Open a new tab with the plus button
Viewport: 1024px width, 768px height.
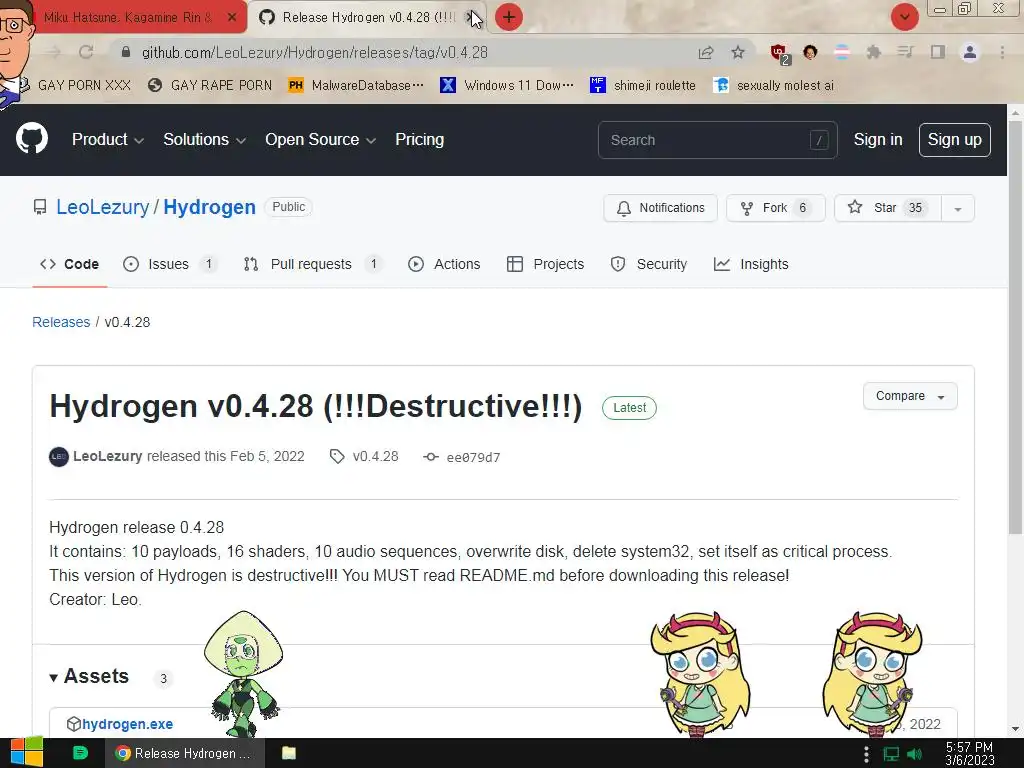coord(509,17)
